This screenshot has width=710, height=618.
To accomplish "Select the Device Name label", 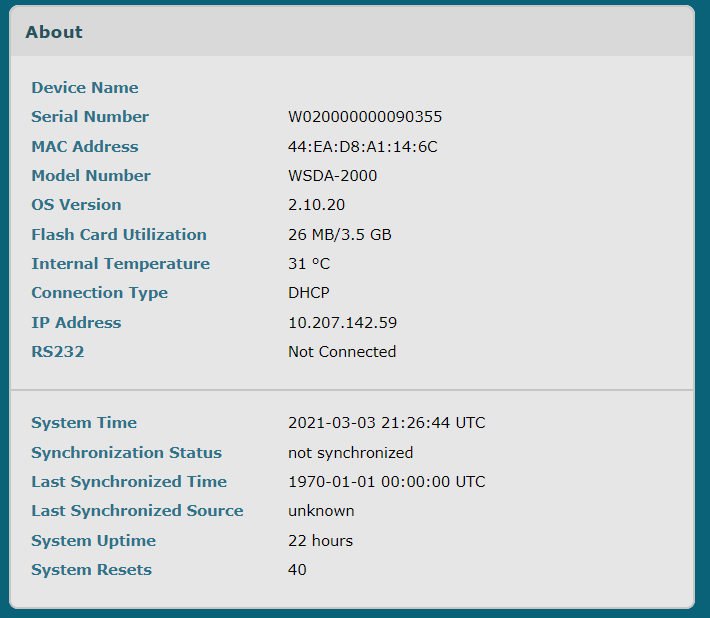I will click(85, 87).
